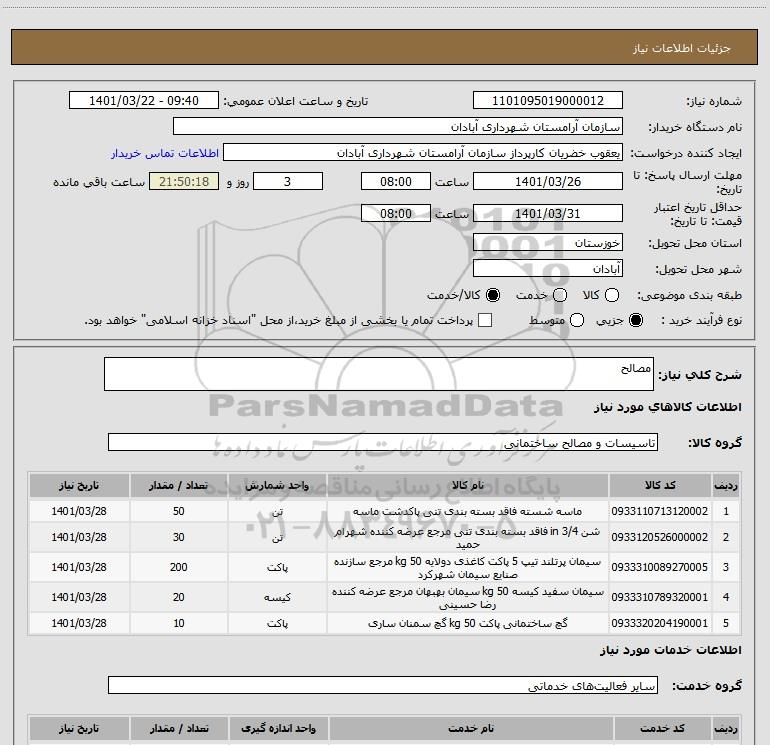Screen dimensions: 770x745
Task: Click quantity 30 in row 2
Action: (x=178, y=537)
